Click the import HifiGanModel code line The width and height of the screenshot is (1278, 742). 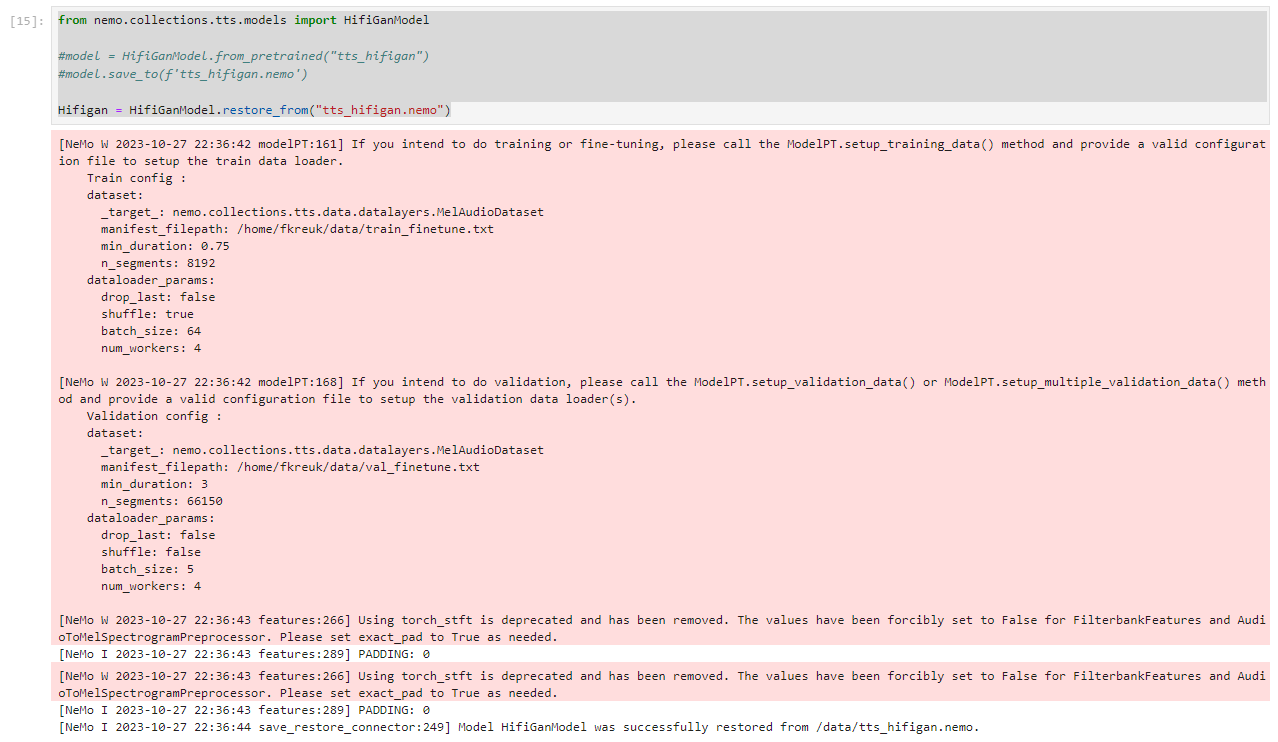click(x=244, y=20)
